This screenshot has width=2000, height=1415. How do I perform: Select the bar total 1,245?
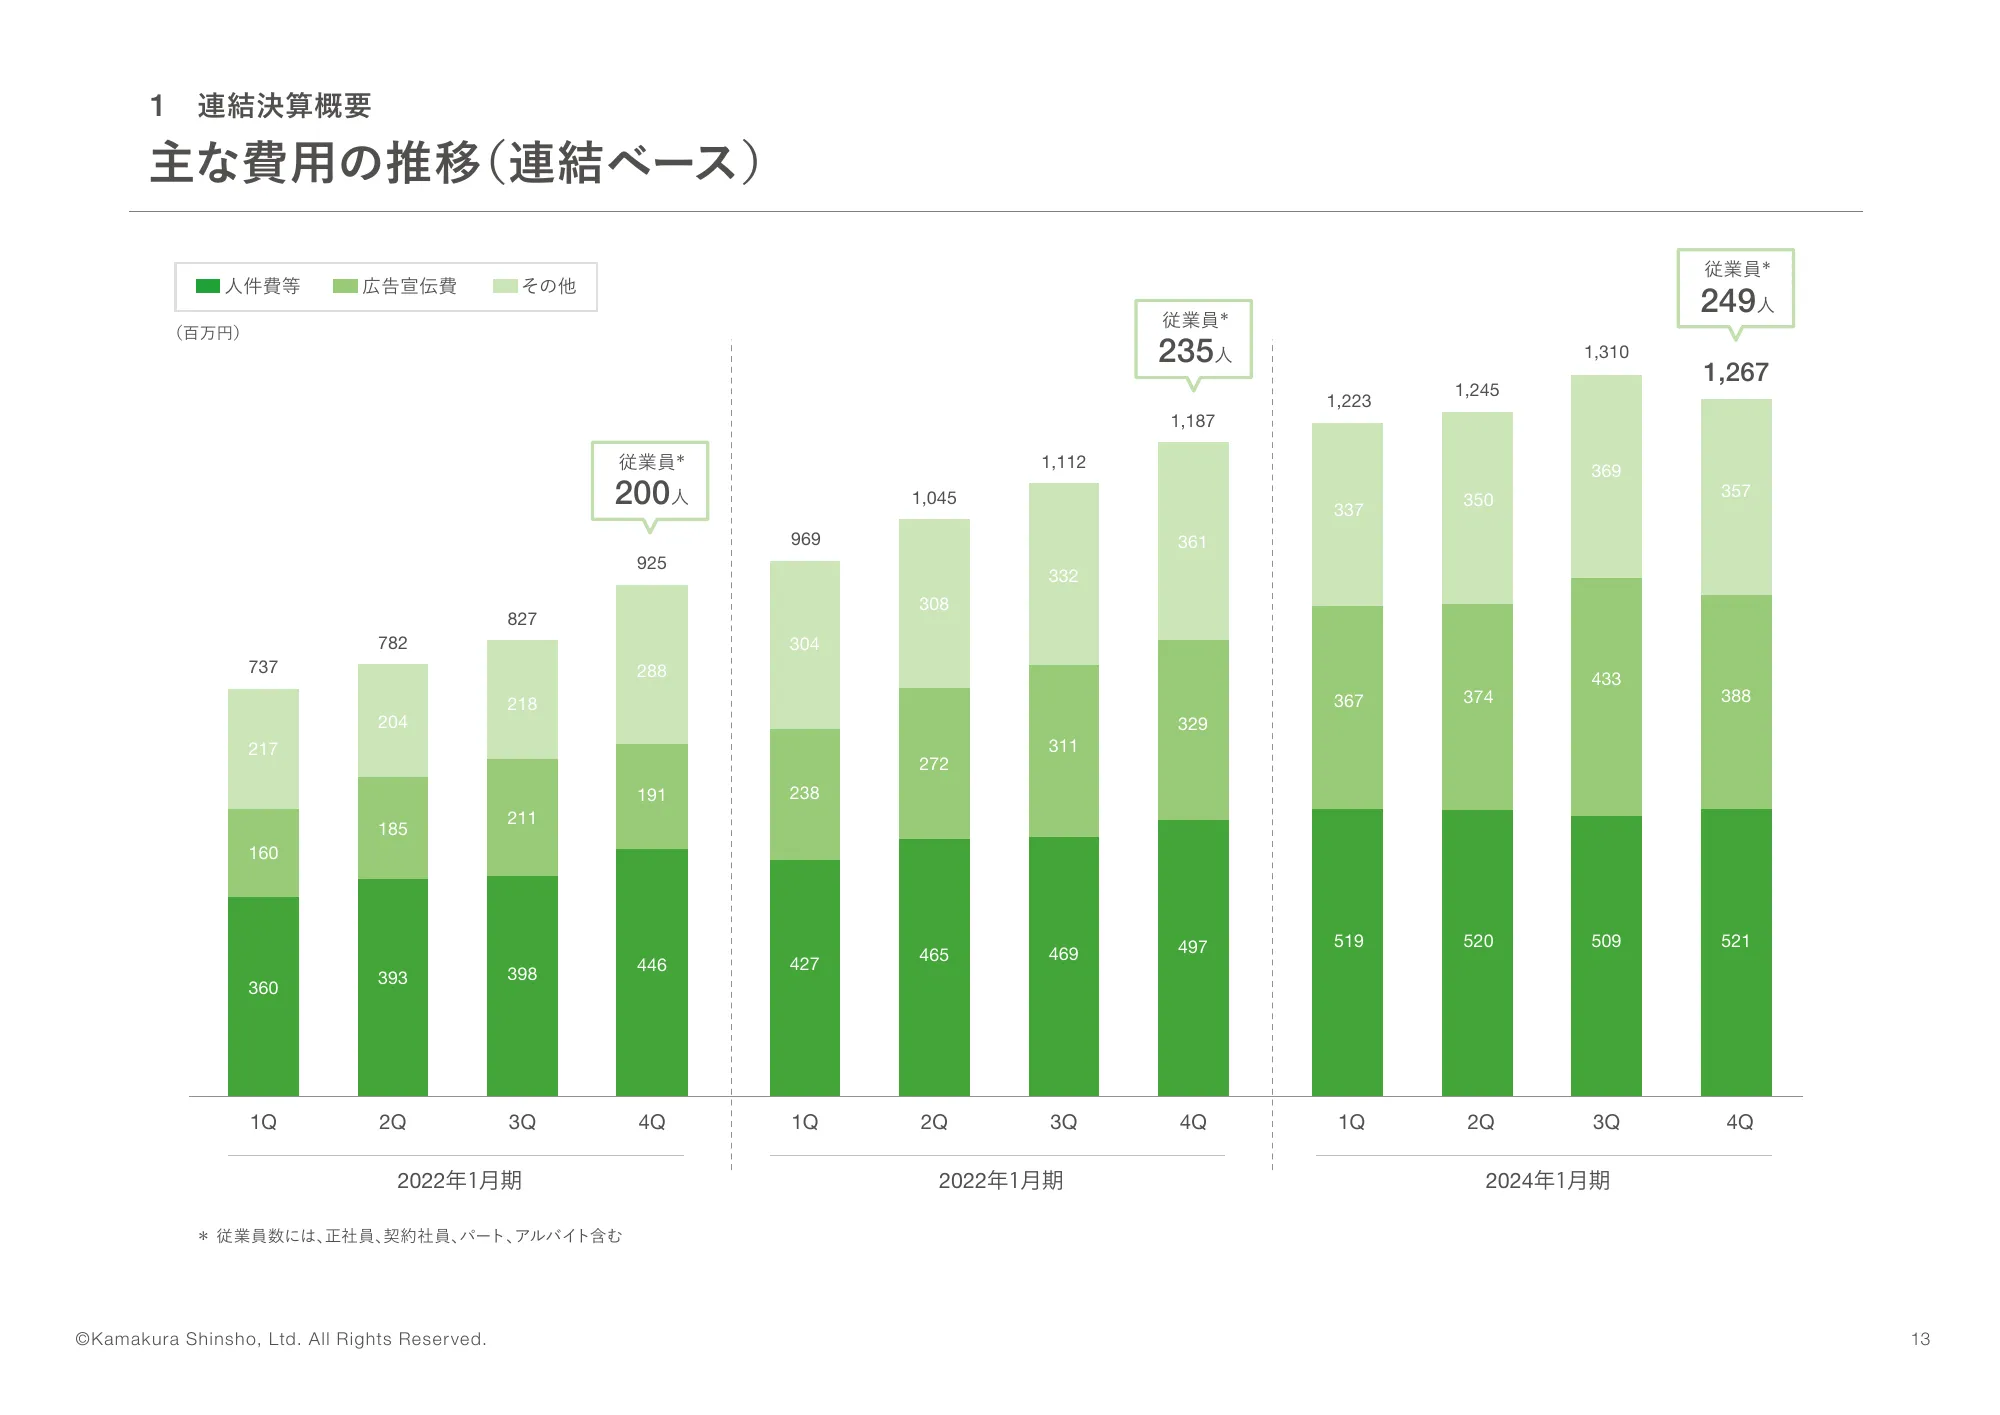1477,390
